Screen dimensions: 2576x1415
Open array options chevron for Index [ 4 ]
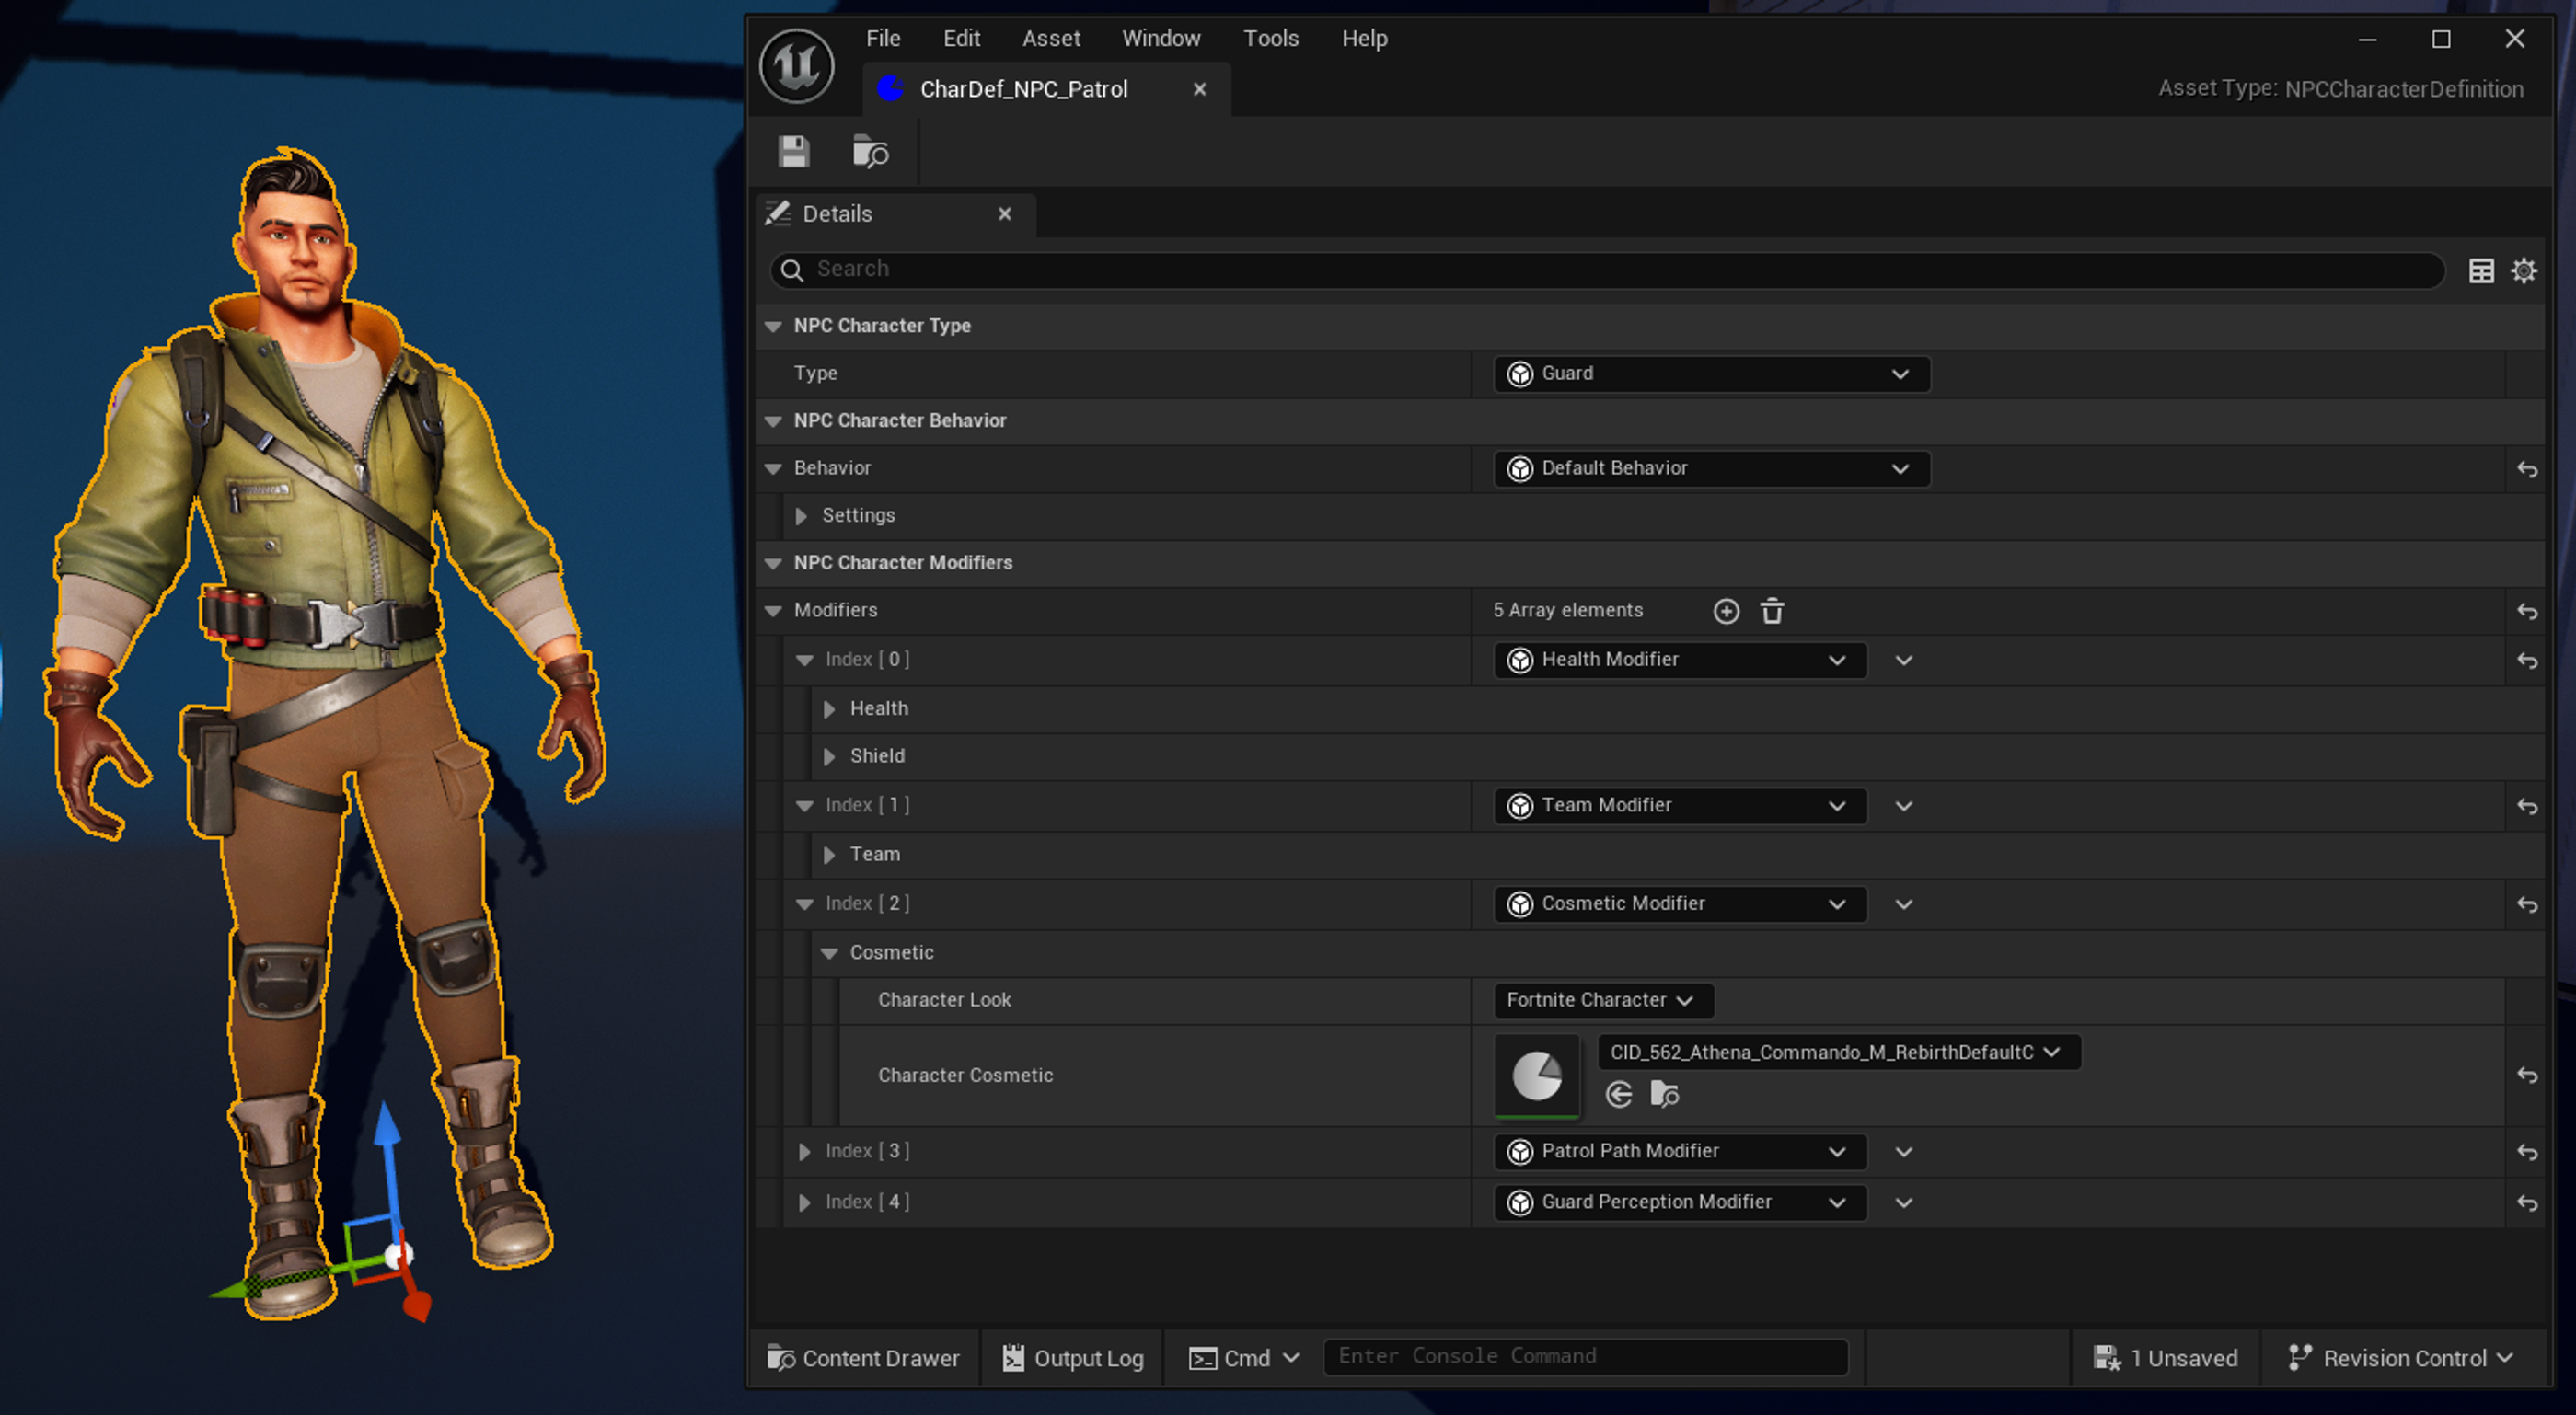click(1903, 1203)
